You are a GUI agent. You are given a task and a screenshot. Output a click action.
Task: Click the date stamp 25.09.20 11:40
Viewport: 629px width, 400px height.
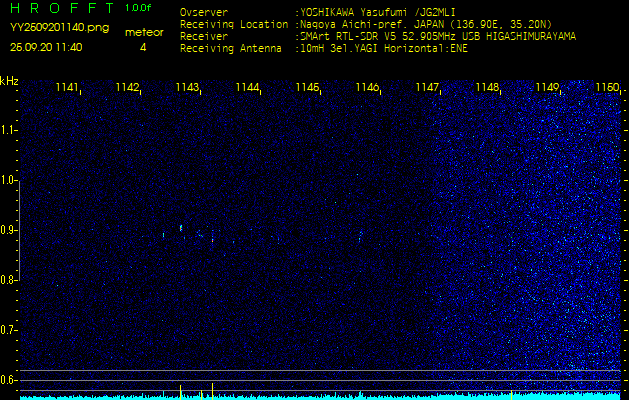tap(46, 47)
